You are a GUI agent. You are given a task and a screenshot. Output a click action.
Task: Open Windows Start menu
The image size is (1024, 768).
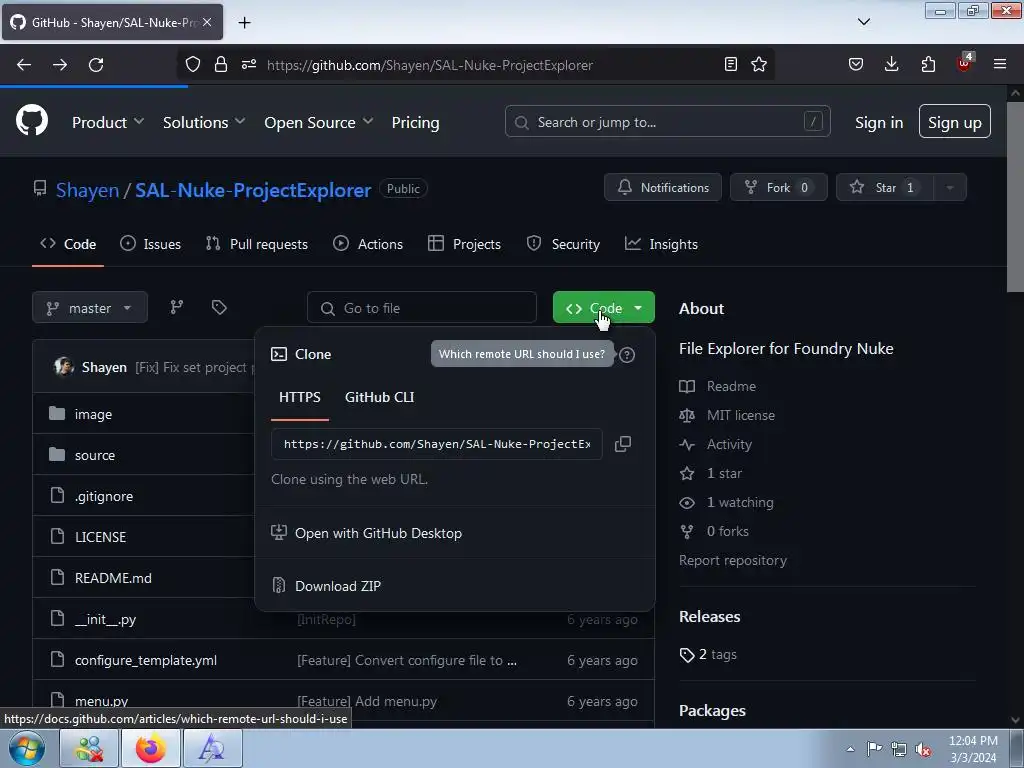27,748
